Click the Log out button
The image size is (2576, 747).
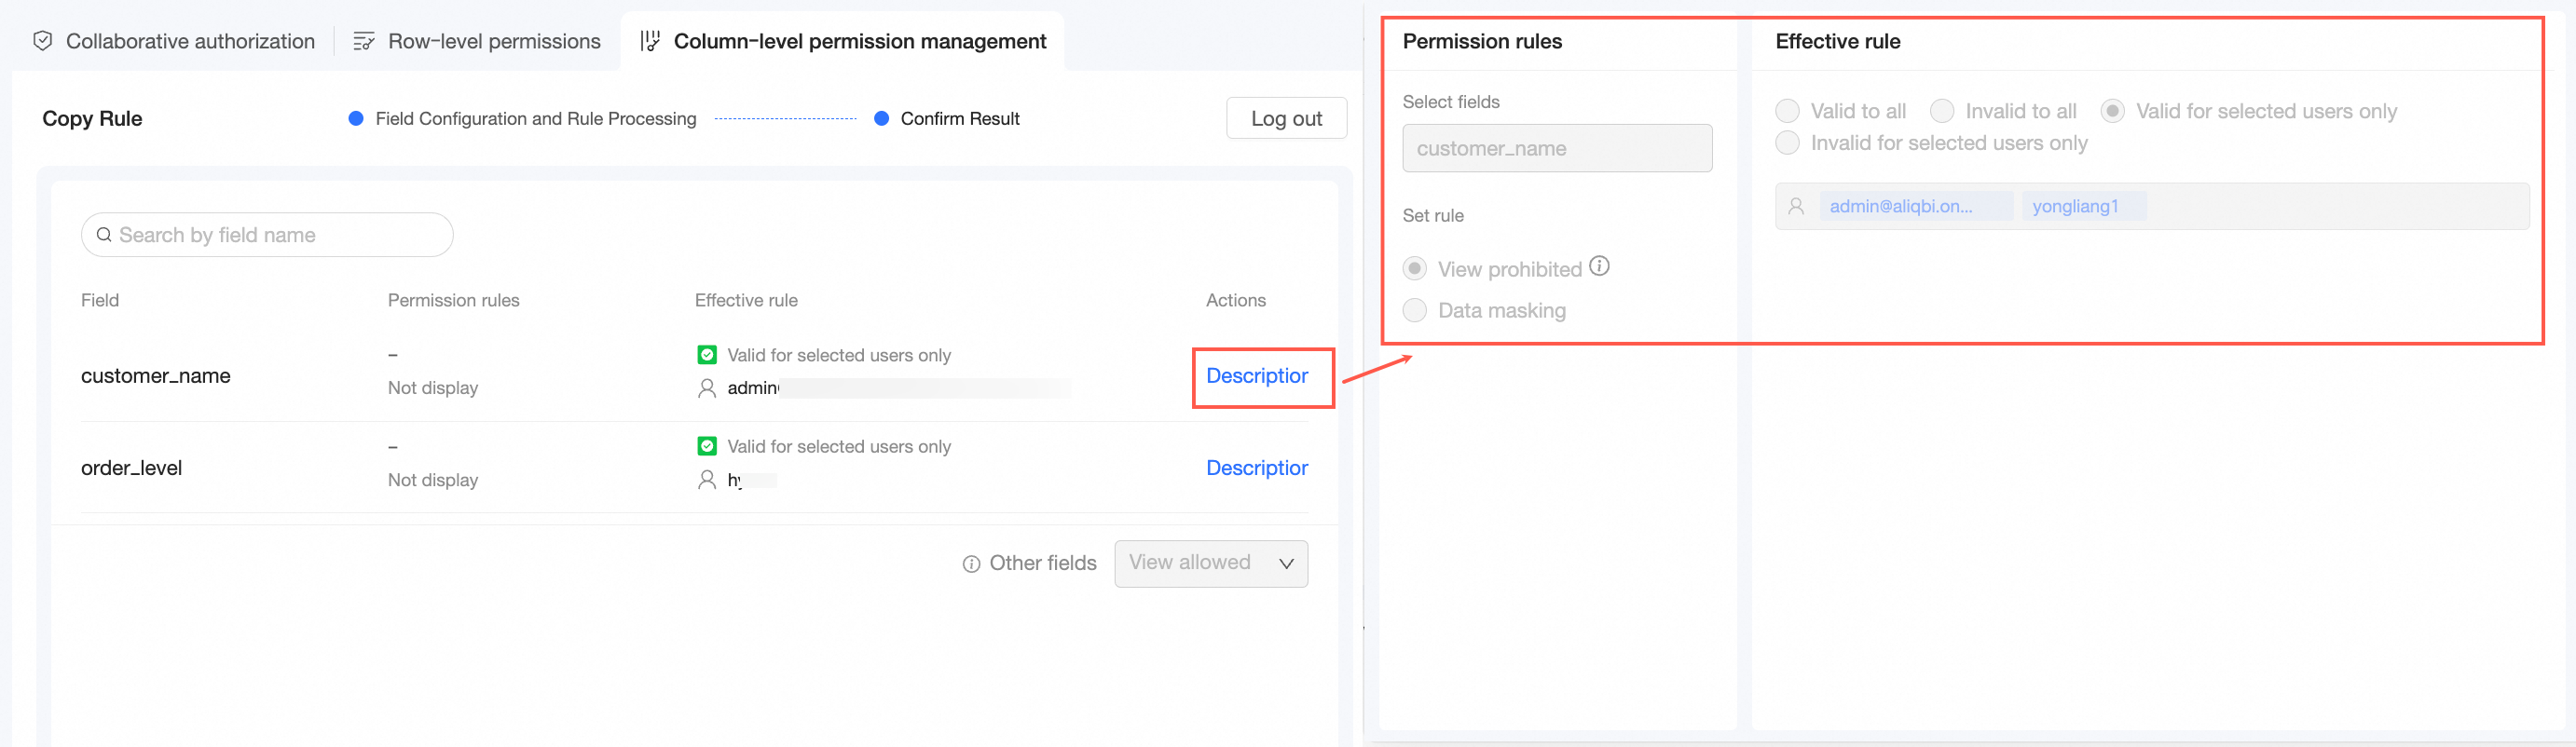(1286, 119)
